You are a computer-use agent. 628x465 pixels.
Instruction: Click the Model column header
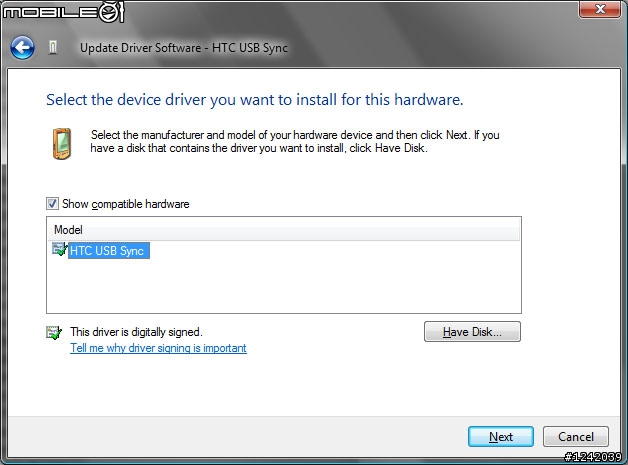click(x=284, y=230)
